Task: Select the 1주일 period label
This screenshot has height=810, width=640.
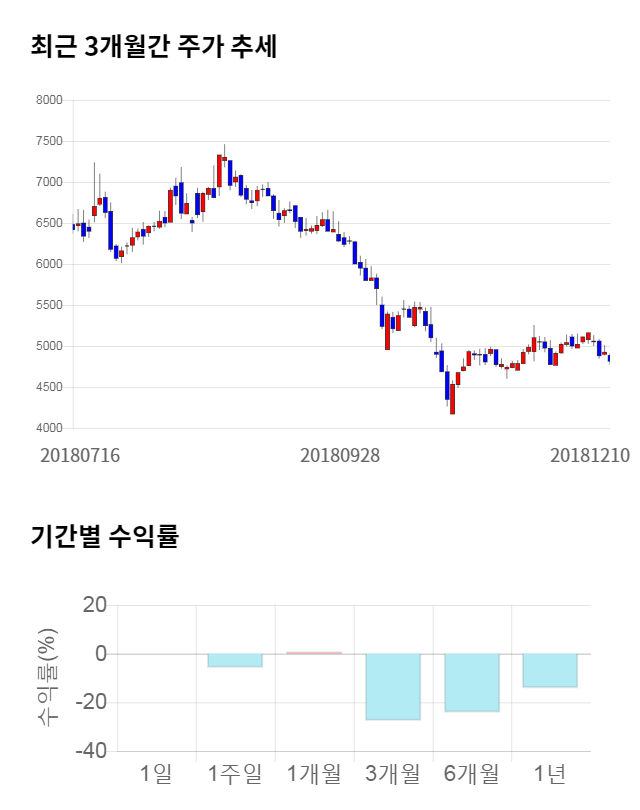Action: coord(235,773)
